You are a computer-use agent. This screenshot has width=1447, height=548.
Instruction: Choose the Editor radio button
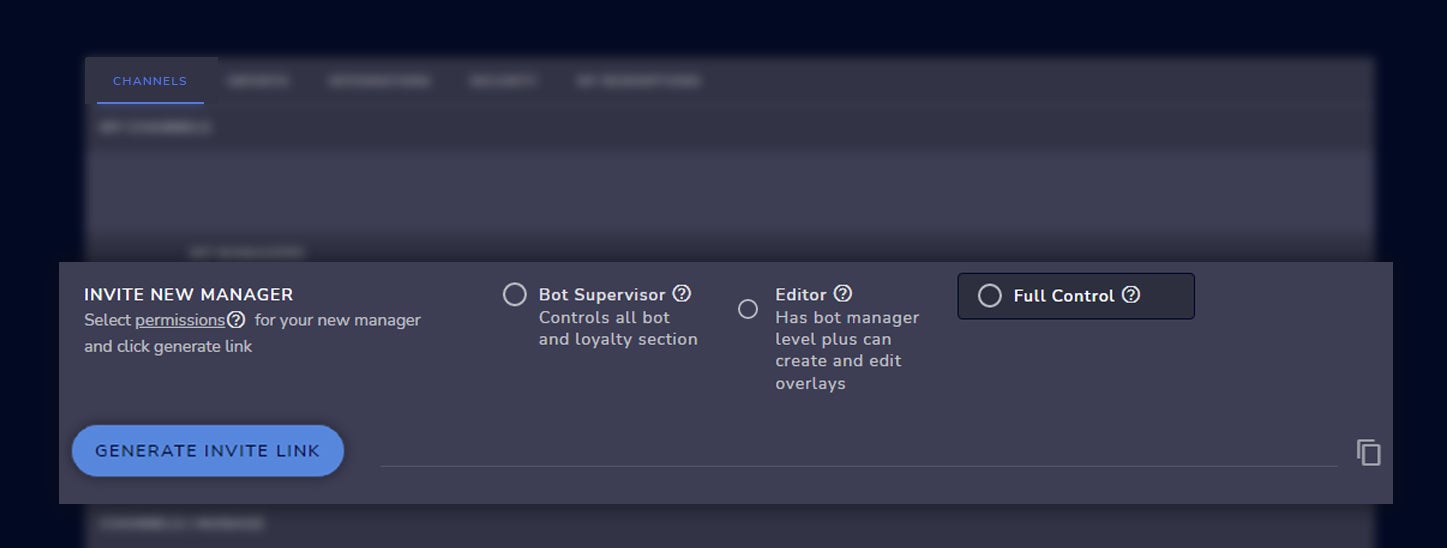tap(748, 309)
